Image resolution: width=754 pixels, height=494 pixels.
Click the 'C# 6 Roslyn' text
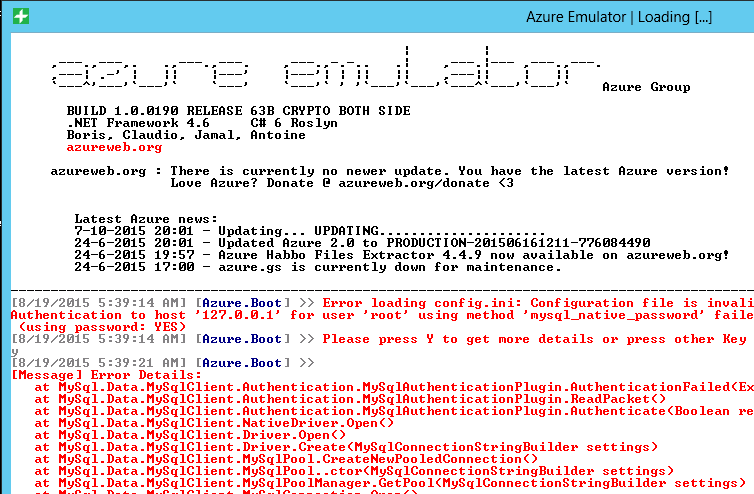(294, 123)
